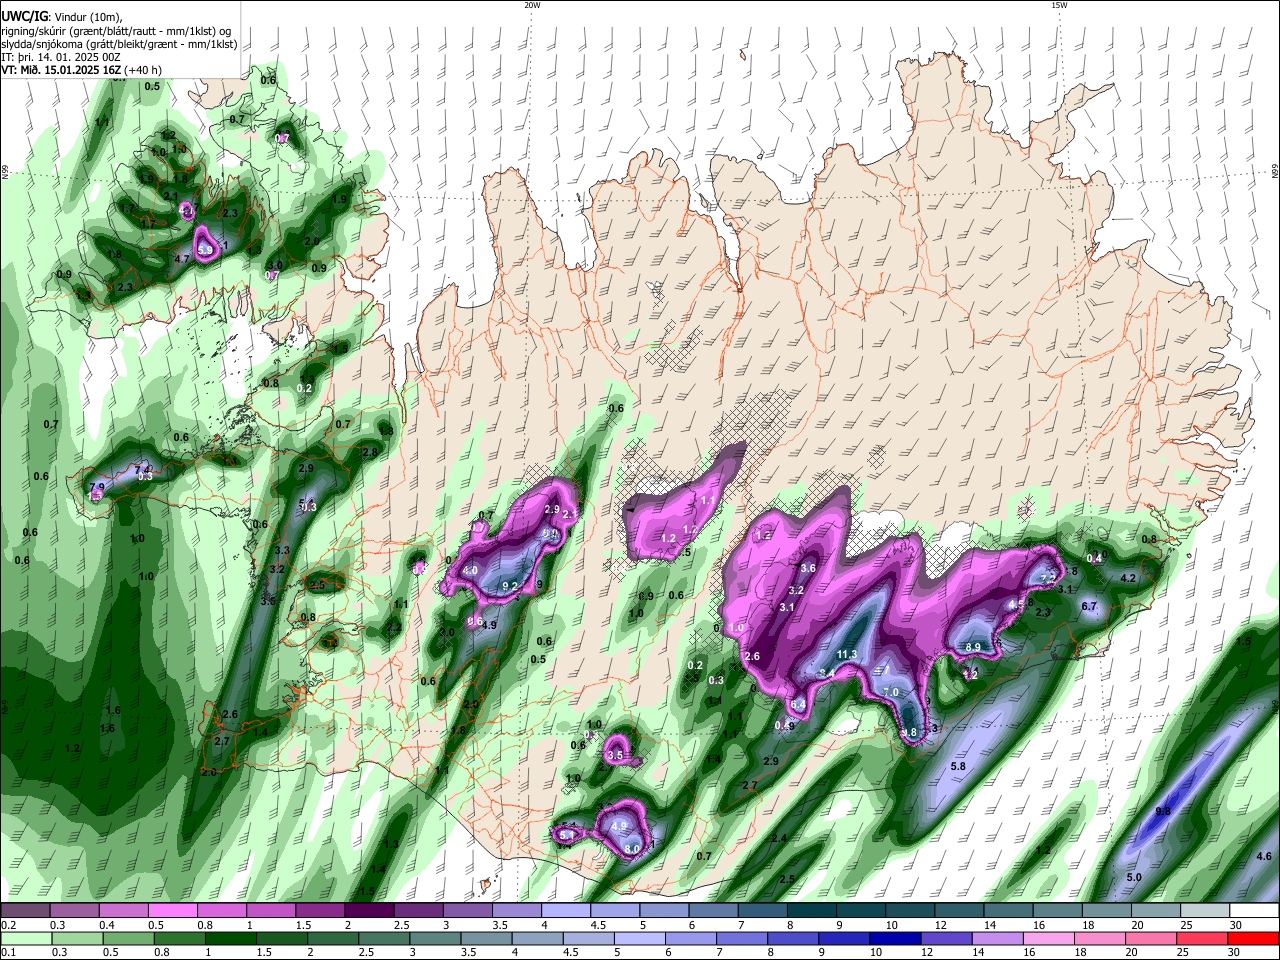Click the 6.7 precipitation value on map

1090,606
